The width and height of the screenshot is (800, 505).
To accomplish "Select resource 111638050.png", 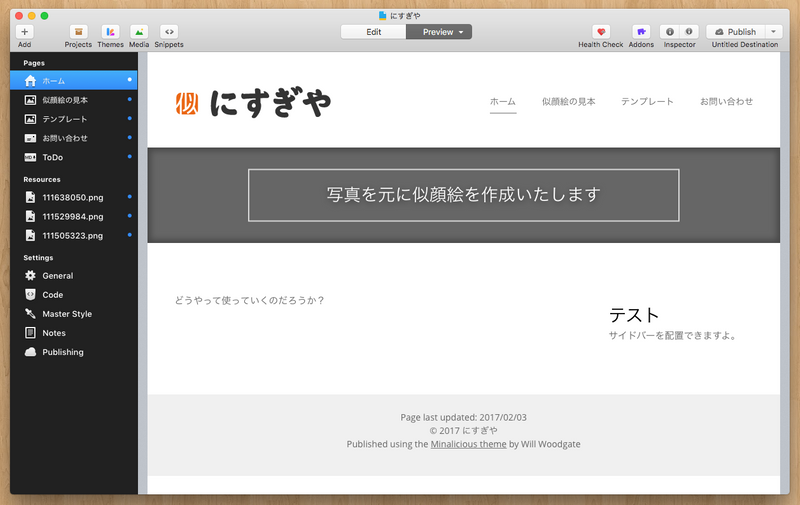I will coord(73,197).
